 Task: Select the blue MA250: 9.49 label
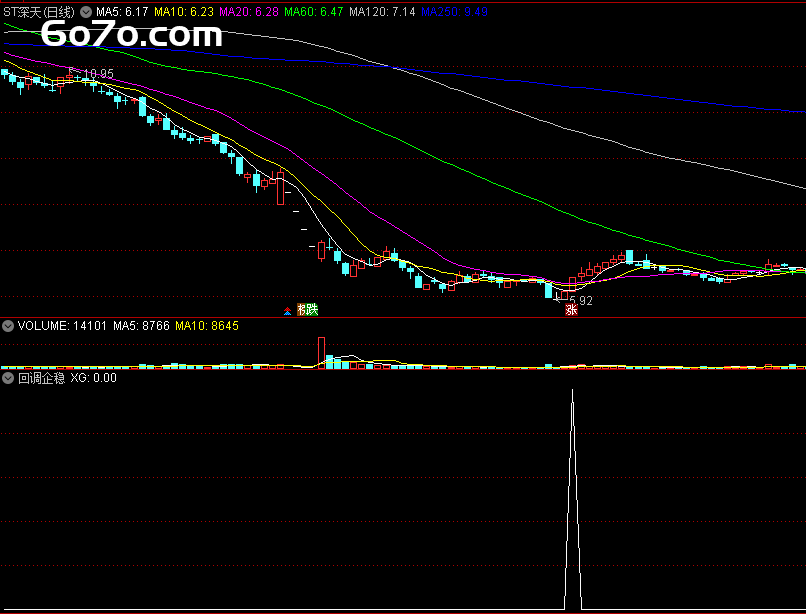click(454, 12)
